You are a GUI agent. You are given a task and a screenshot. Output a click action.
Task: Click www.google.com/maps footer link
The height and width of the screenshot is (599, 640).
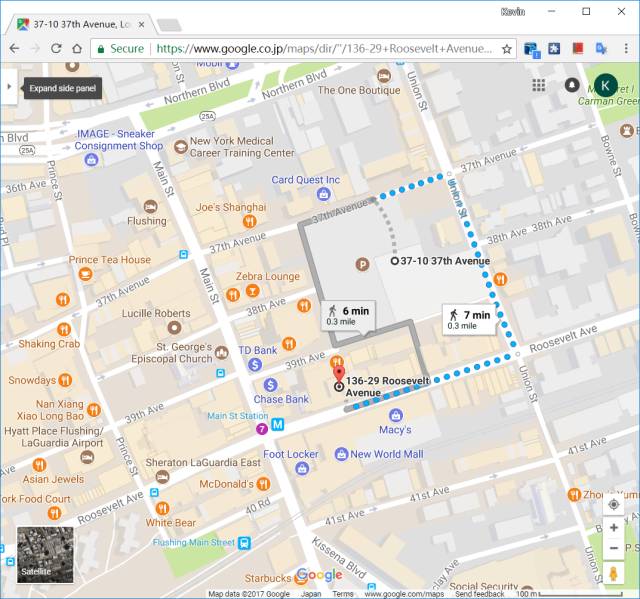coord(404,594)
